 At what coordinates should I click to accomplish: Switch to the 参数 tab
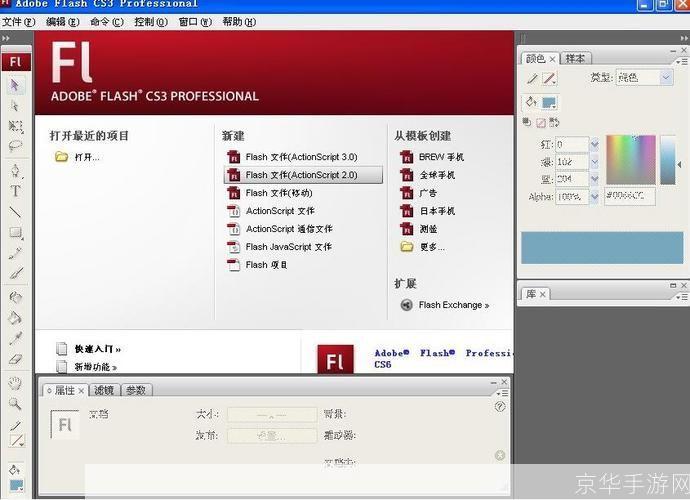pyautogui.click(x=136, y=390)
